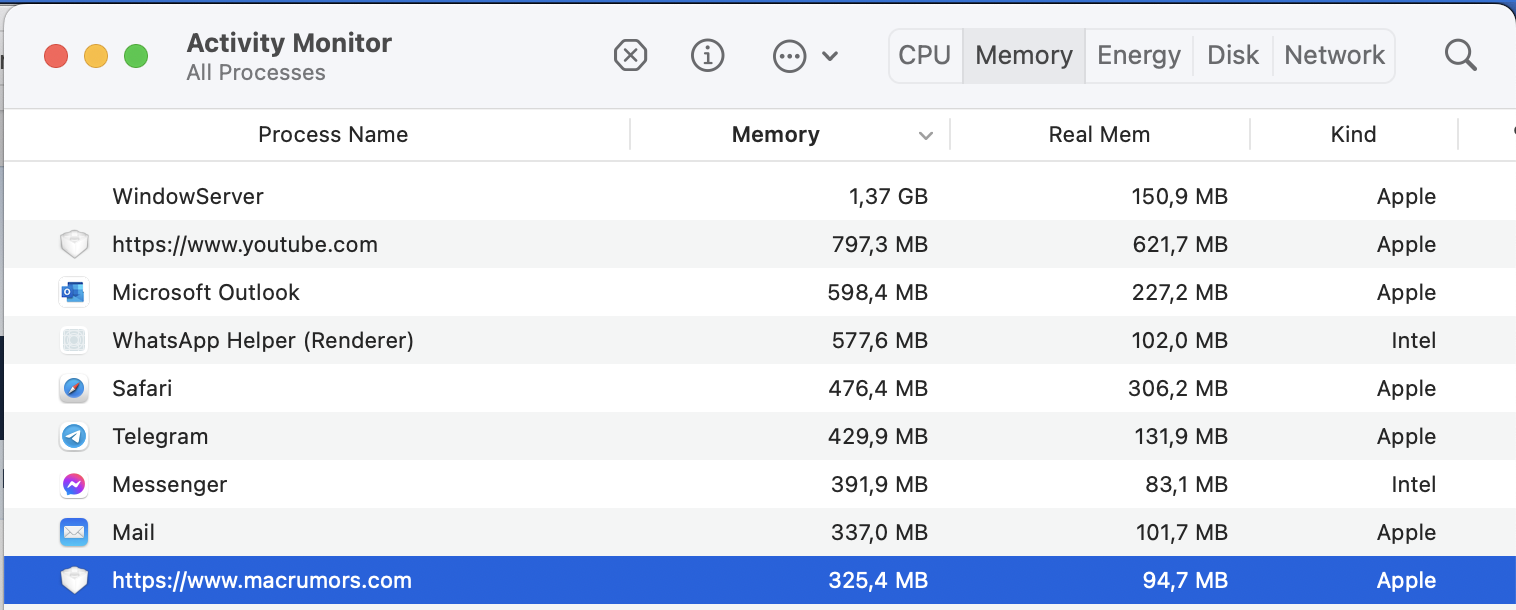Open the Disk tab
This screenshot has width=1516, height=610.
tap(1233, 56)
